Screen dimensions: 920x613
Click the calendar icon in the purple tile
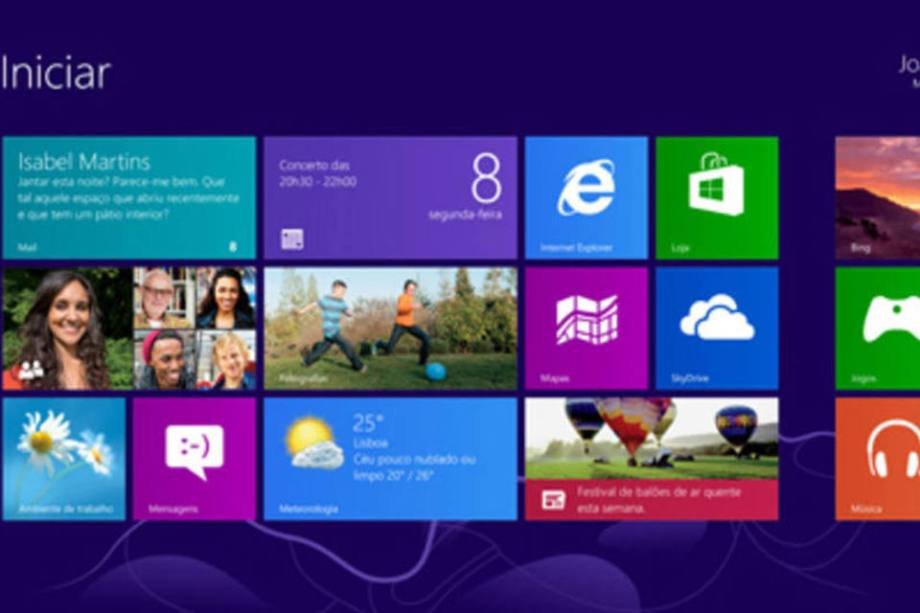[292, 239]
